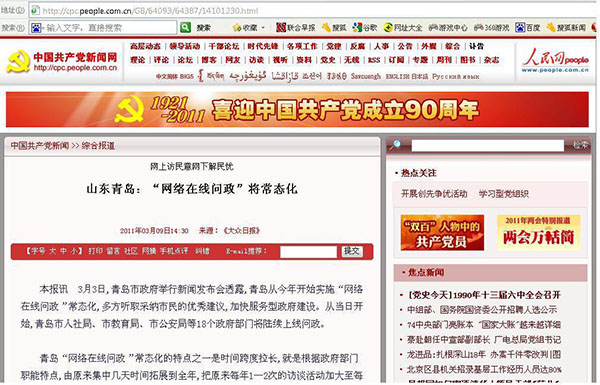The width and height of the screenshot is (600, 385).
Task: Set font size to 中
Action: pyautogui.click(x=64, y=251)
